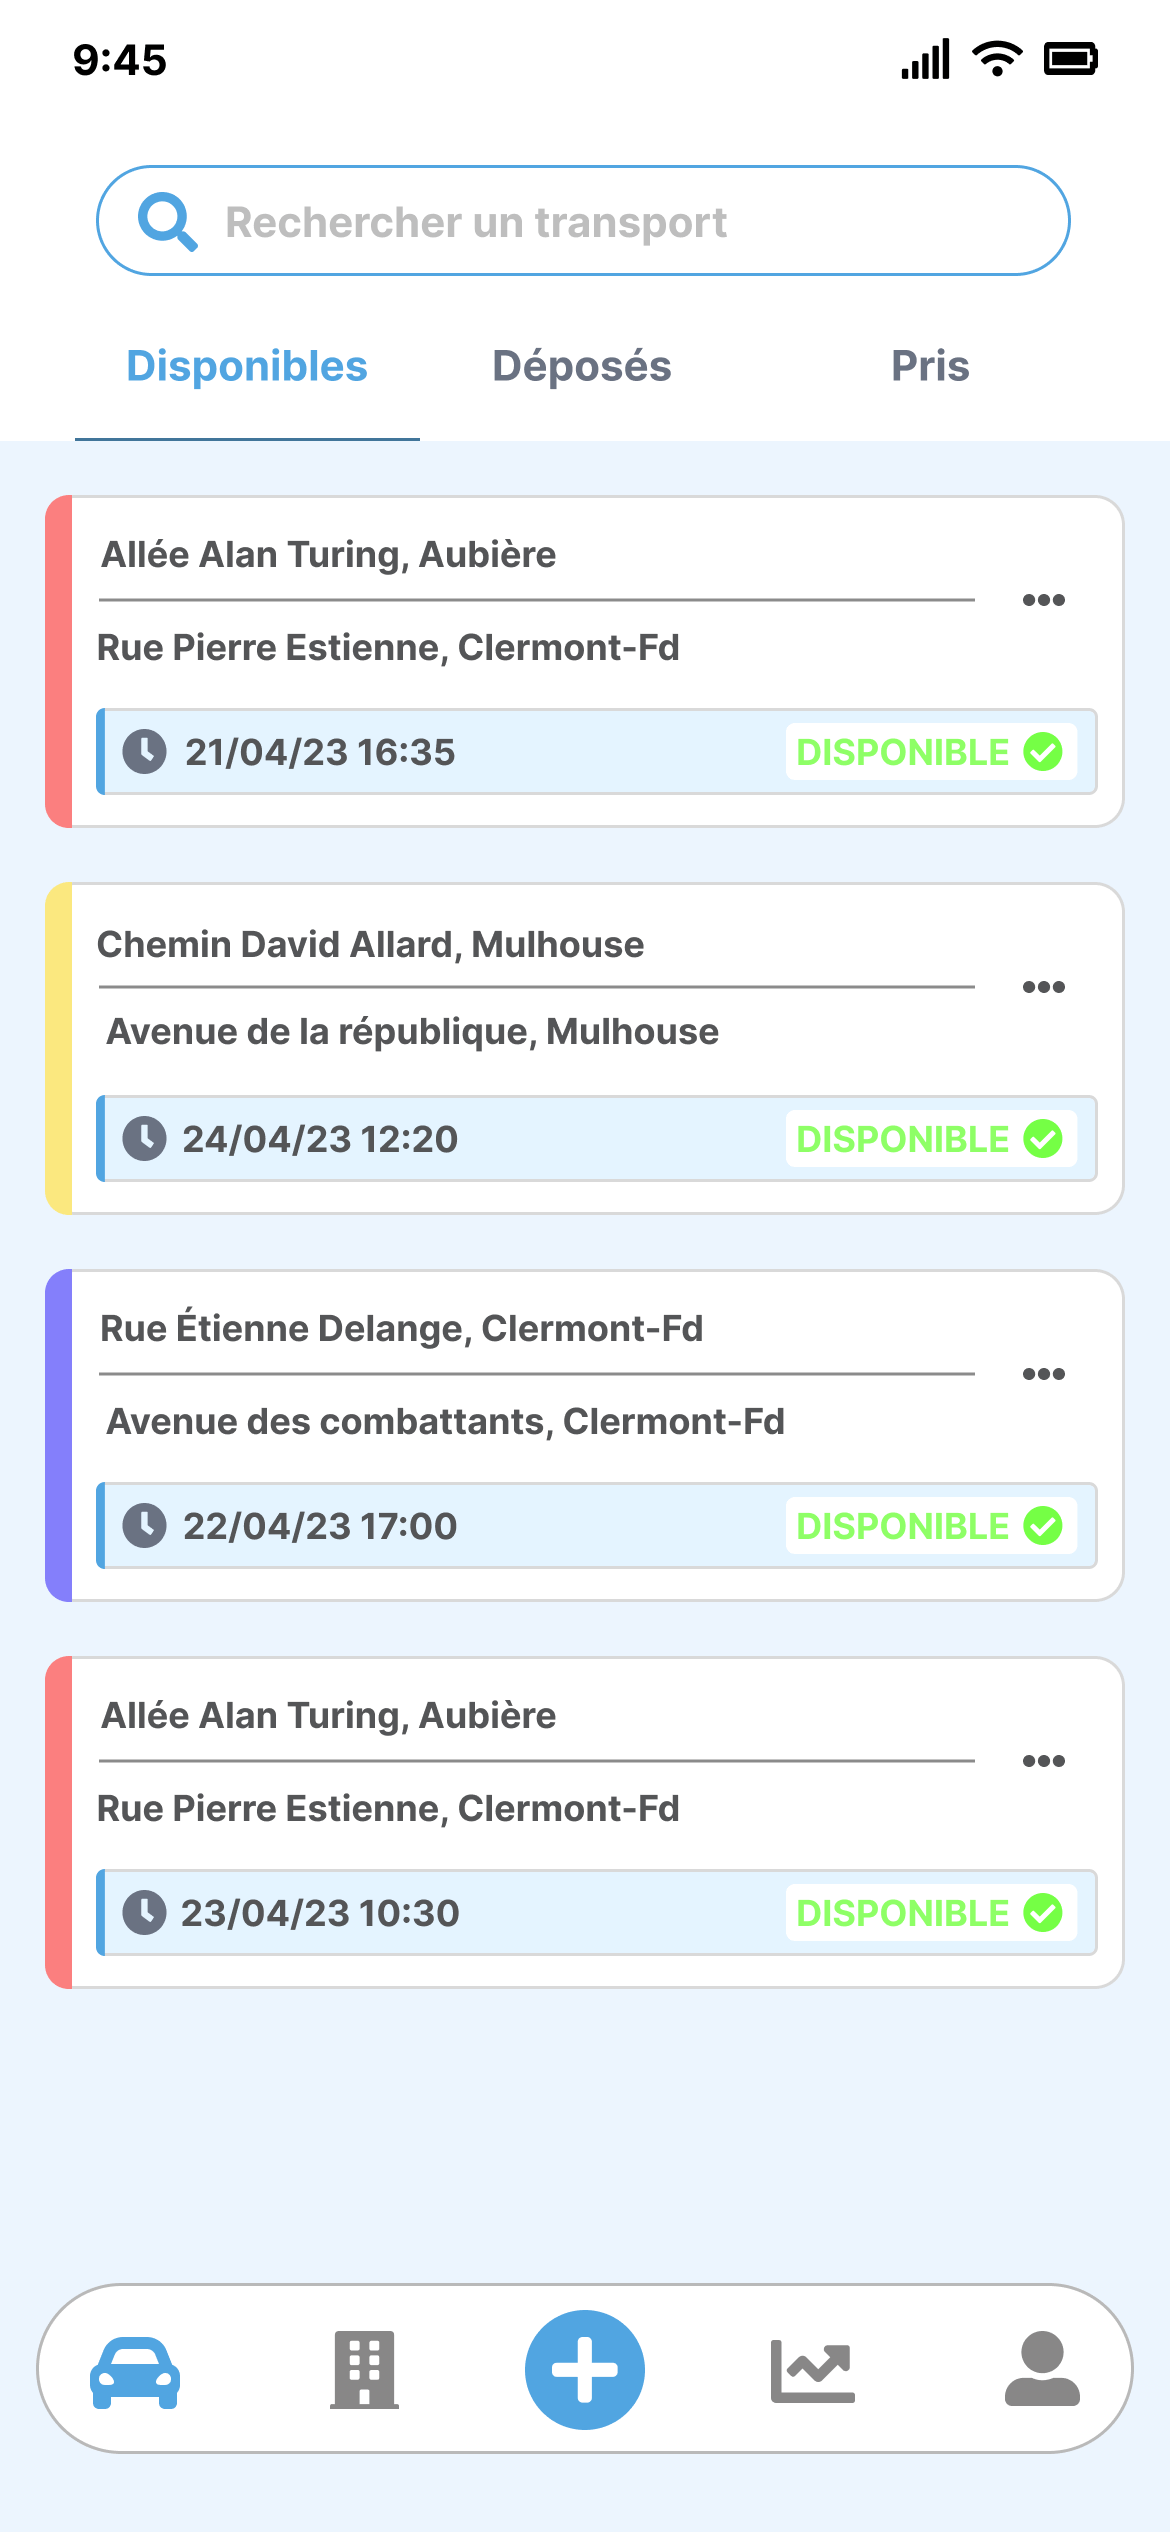Open the building icon tab in navigation
The image size is (1170, 2532).
(364, 2370)
